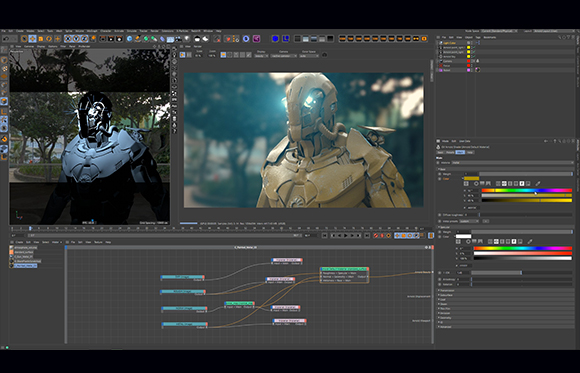Open the Node Space dropdown

coord(499,31)
